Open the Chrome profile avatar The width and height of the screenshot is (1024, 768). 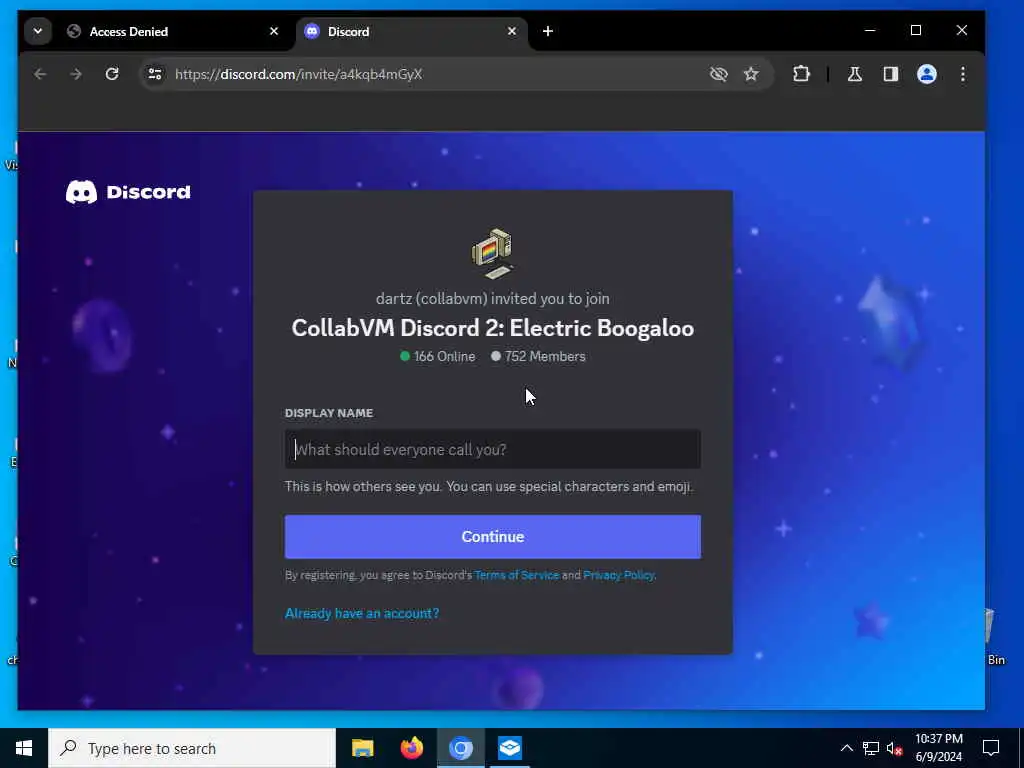click(927, 74)
